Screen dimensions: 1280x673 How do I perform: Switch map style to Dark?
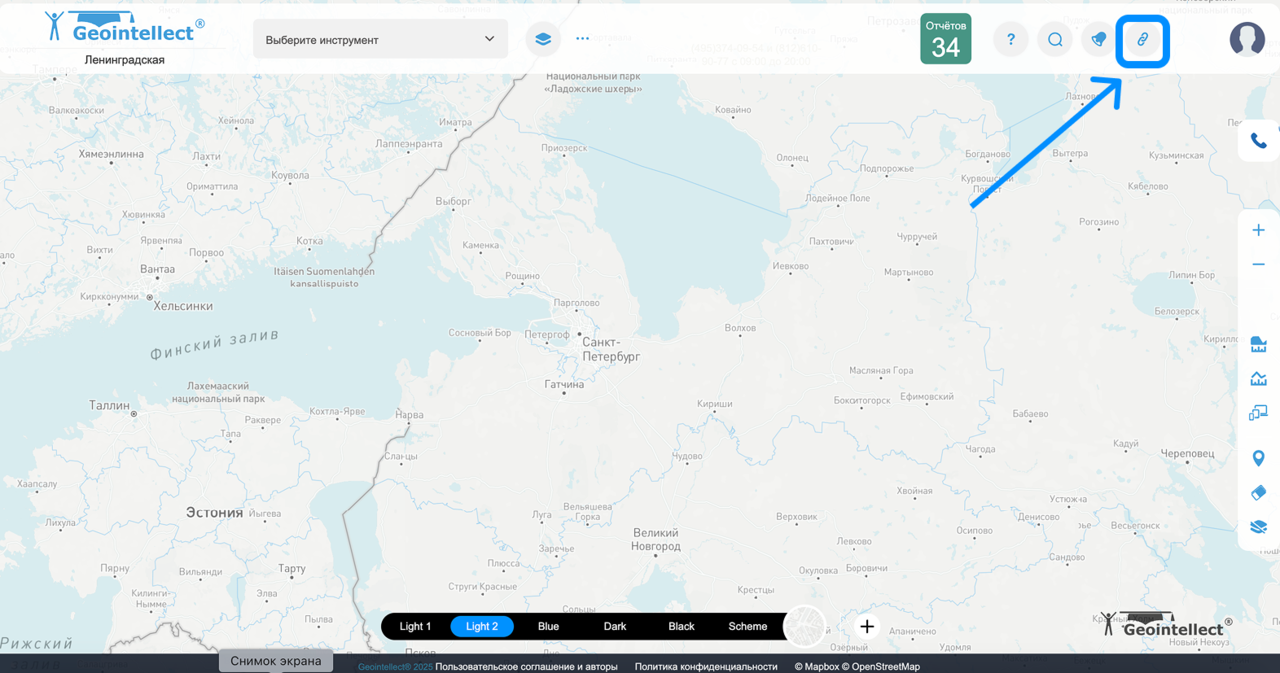(x=615, y=627)
